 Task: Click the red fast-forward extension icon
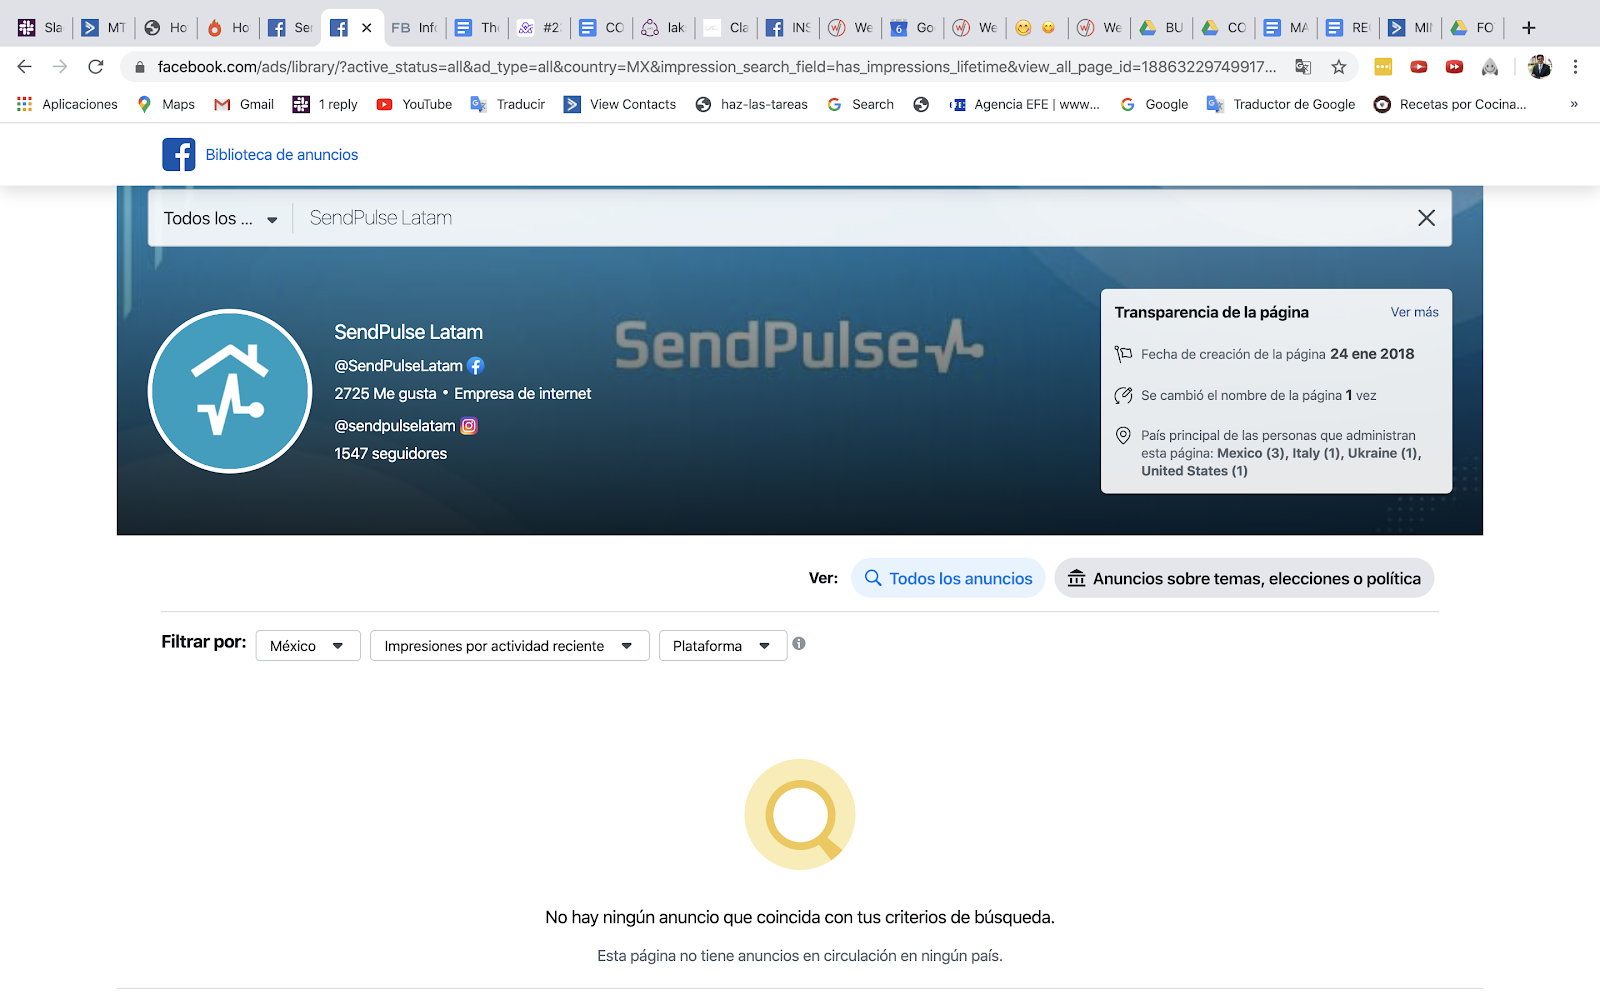(1455, 67)
